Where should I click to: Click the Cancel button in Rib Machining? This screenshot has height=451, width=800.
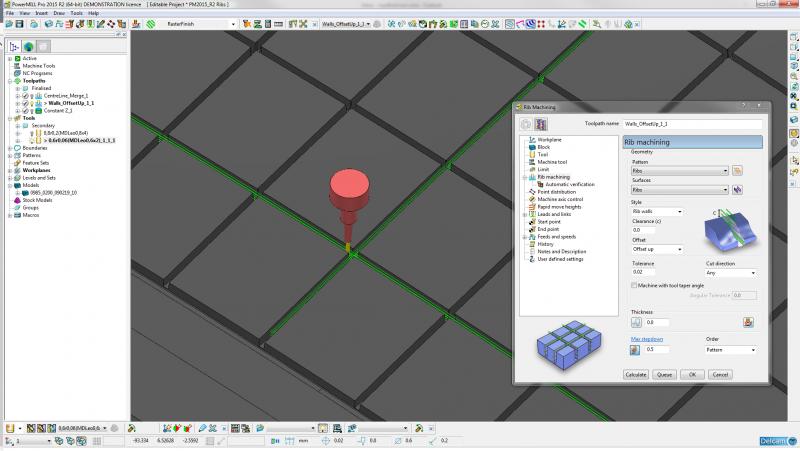[x=720, y=374]
